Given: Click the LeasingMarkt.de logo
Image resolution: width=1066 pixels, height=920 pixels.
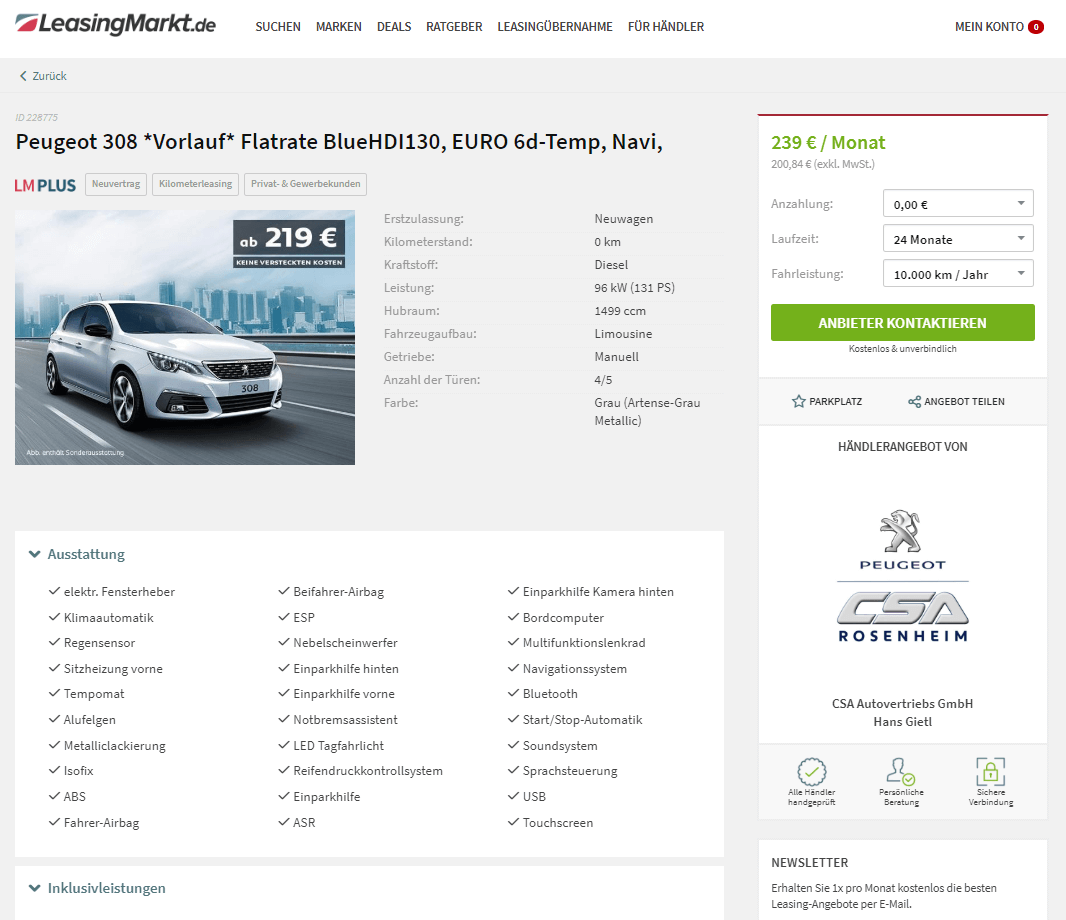Looking at the screenshot, I should (x=115, y=24).
